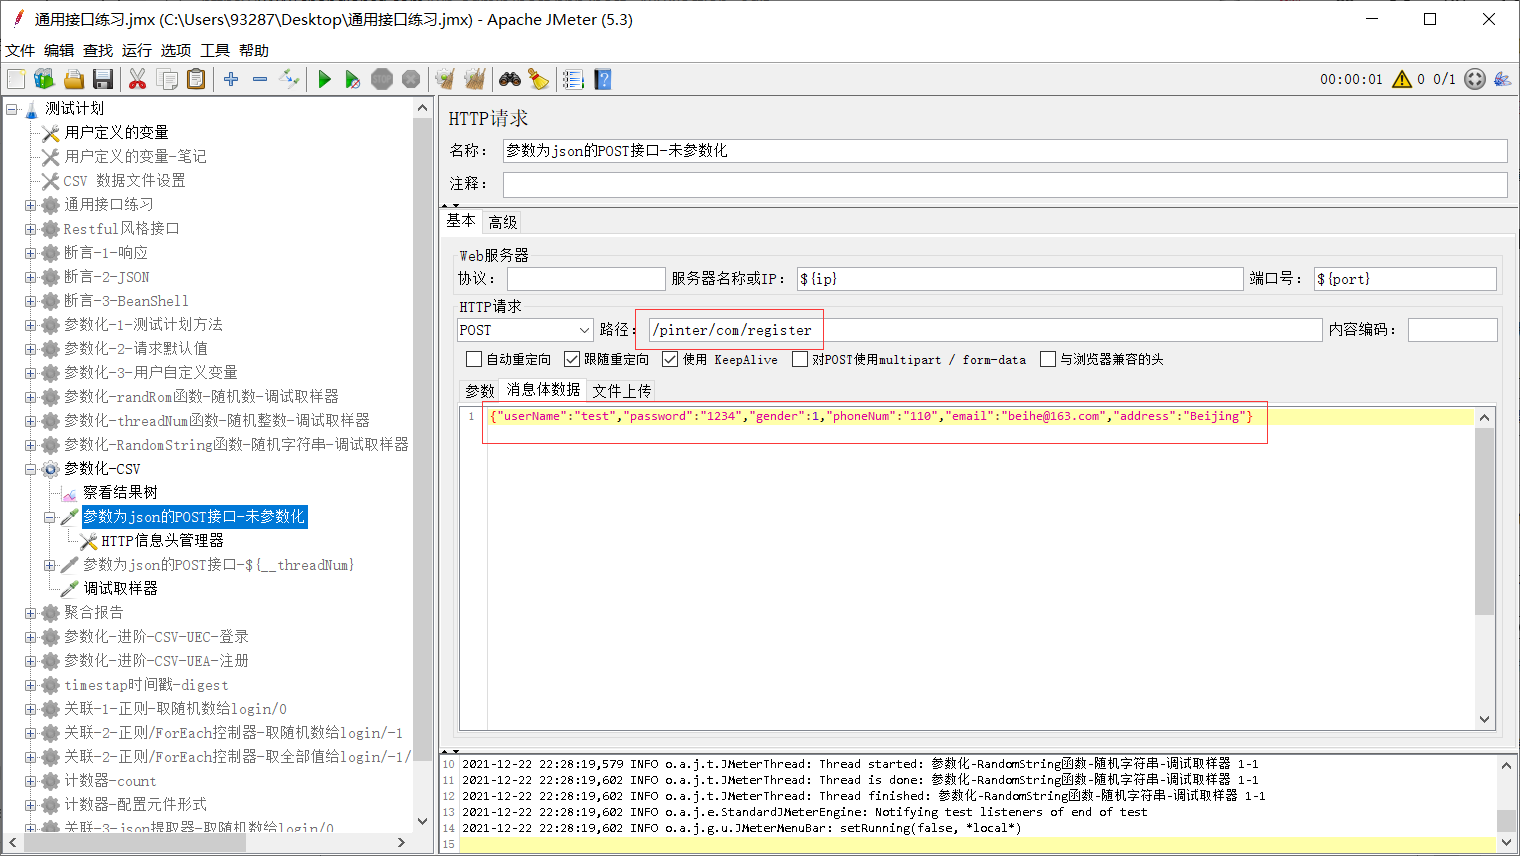Open the 文件 menu
This screenshot has height=856, width=1520.
click(20, 50)
